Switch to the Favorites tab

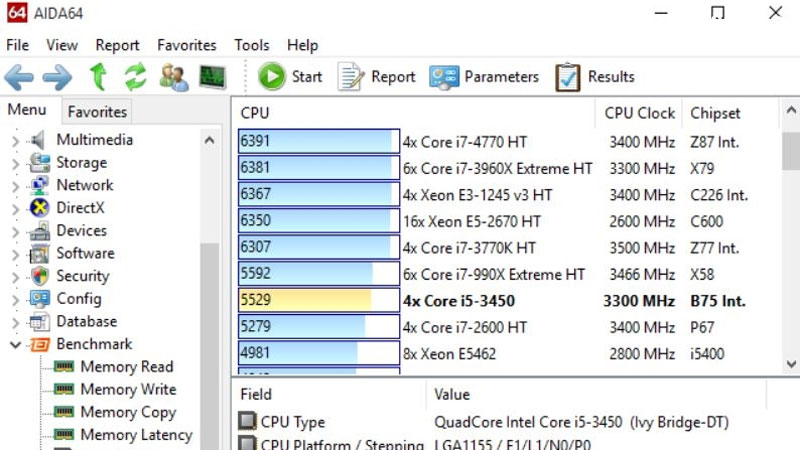97,112
